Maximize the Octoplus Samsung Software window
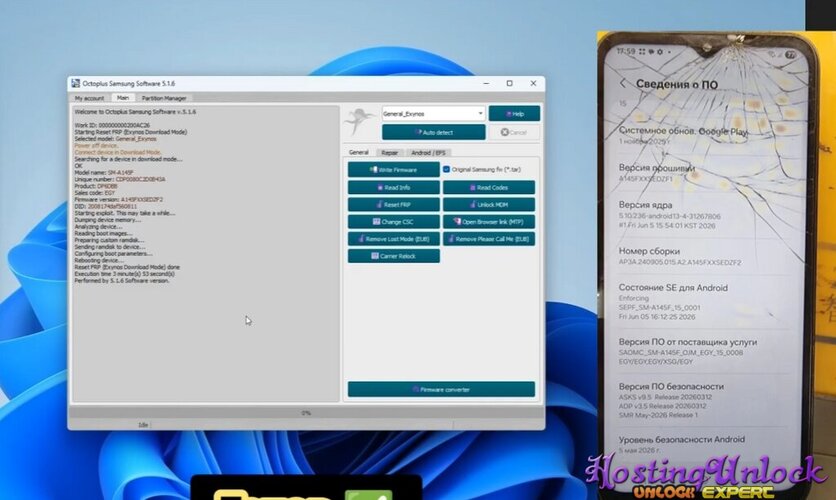 [509, 83]
